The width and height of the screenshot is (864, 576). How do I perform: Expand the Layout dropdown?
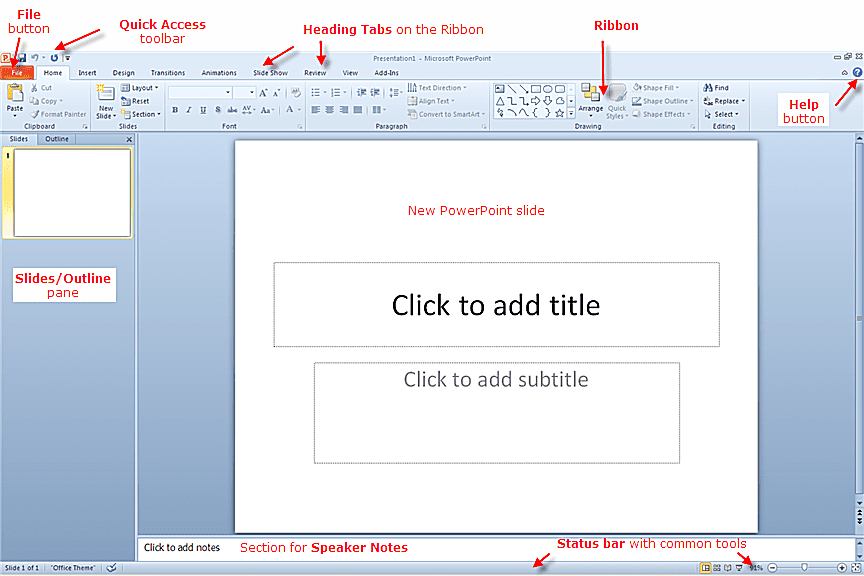point(139,87)
